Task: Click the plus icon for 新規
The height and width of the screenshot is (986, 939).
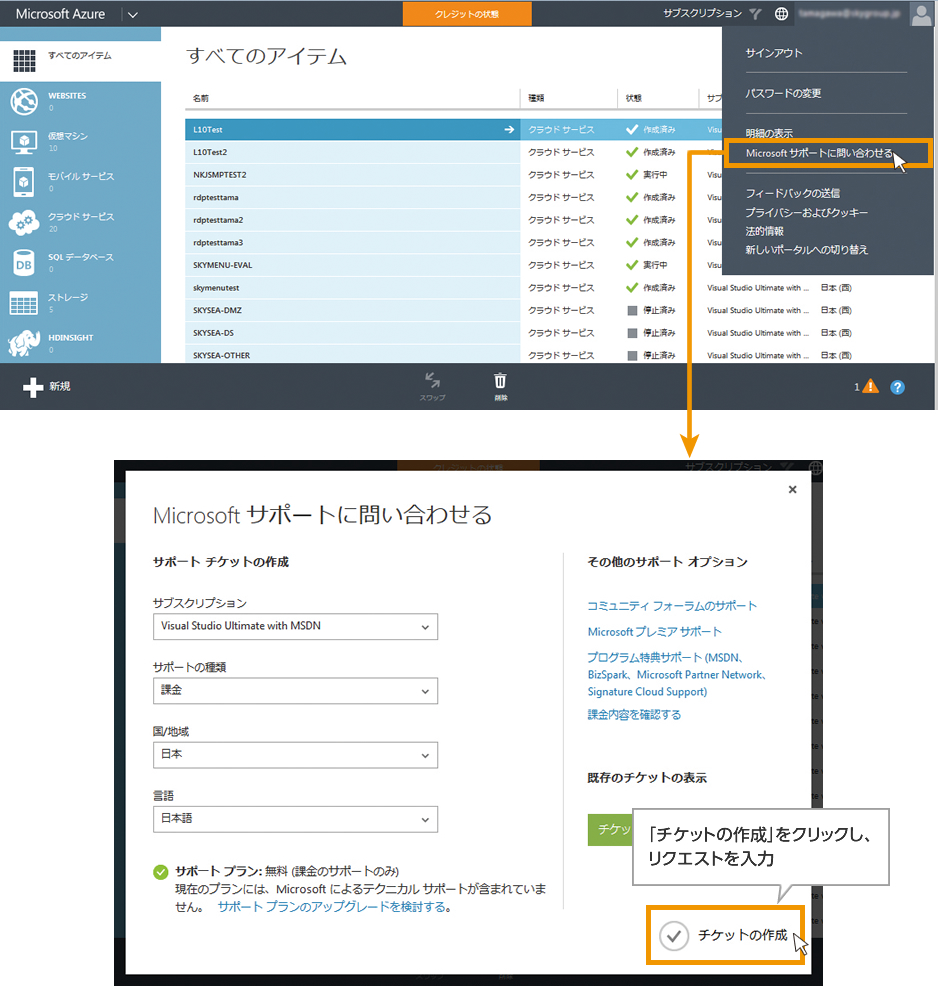Action: coord(33,387)
